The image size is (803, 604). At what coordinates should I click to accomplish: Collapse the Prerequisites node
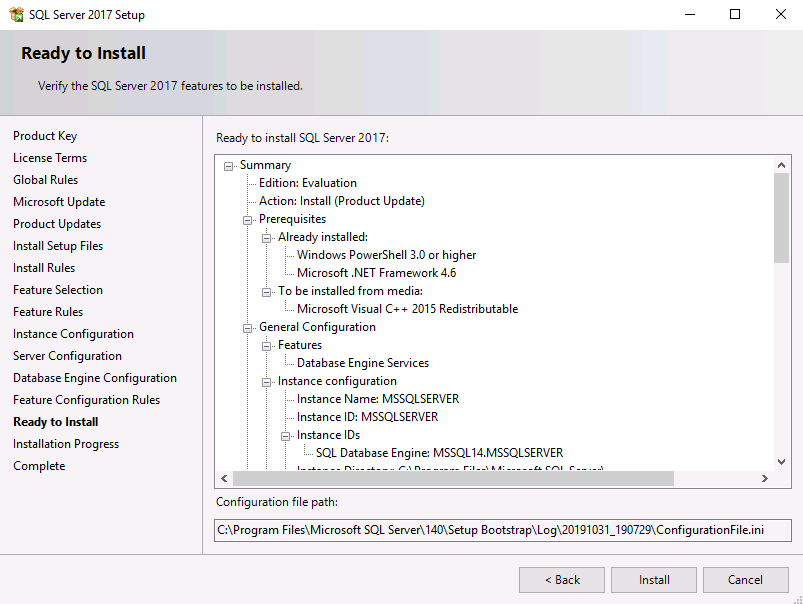tap(247, 220)
